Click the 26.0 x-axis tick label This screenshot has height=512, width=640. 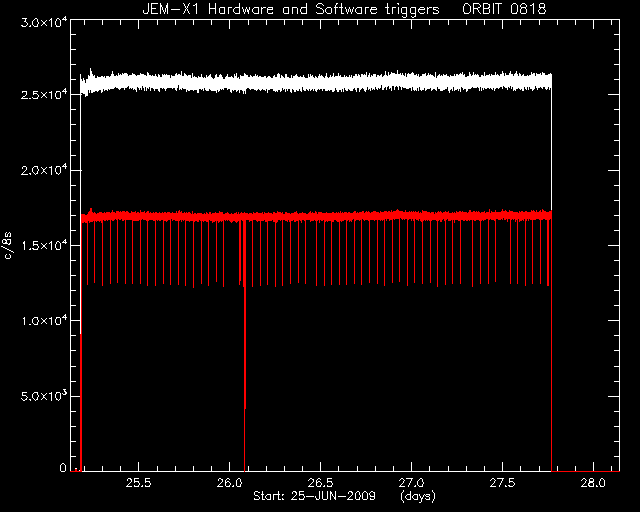[x=229, y=483]
